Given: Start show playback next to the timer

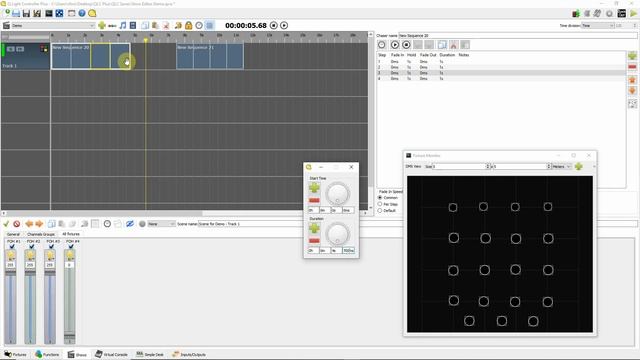Looking at the screenshot, I should (284, 25).
